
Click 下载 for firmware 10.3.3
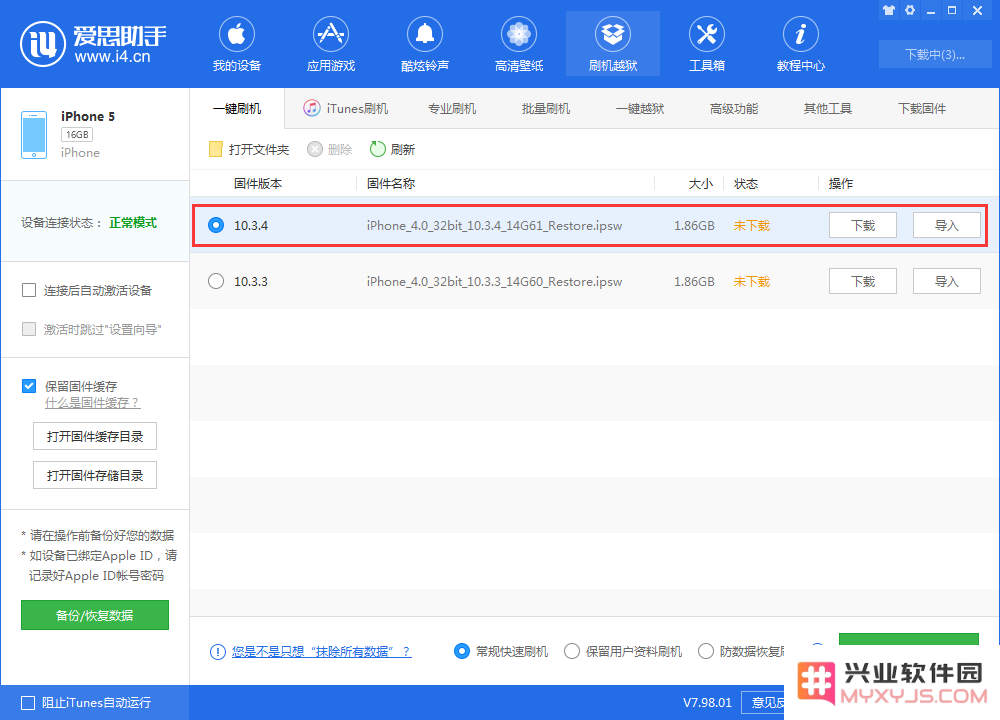coord(863,281)
